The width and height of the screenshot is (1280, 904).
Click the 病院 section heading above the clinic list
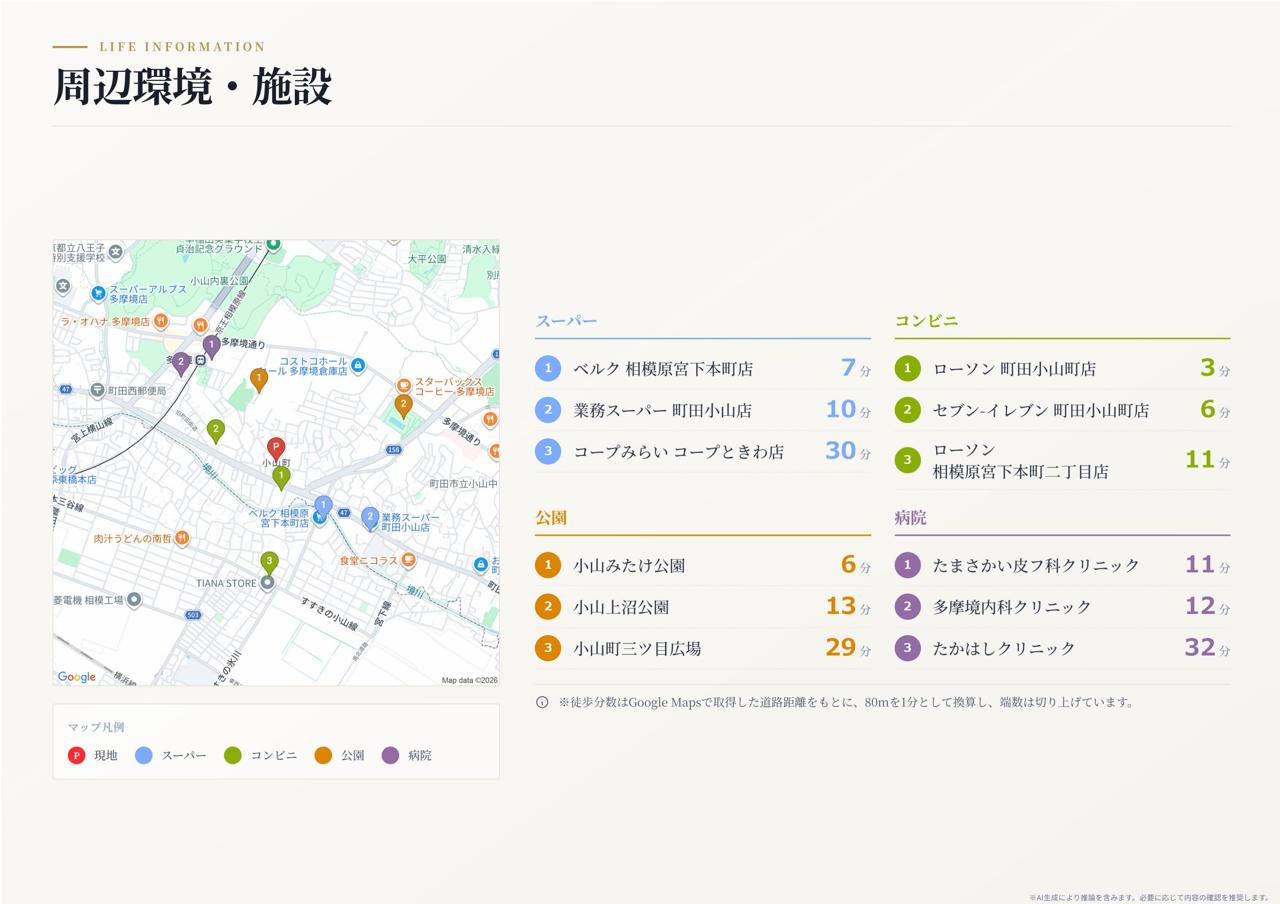tap(910, 518)
